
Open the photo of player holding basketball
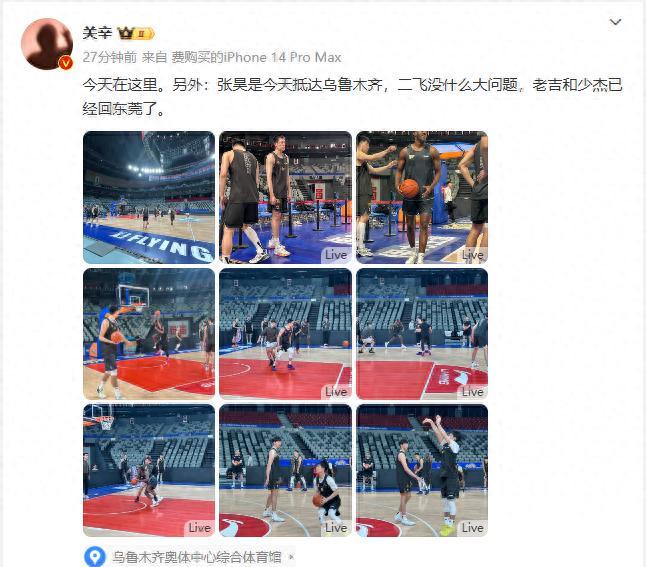[x=422, y=197]
